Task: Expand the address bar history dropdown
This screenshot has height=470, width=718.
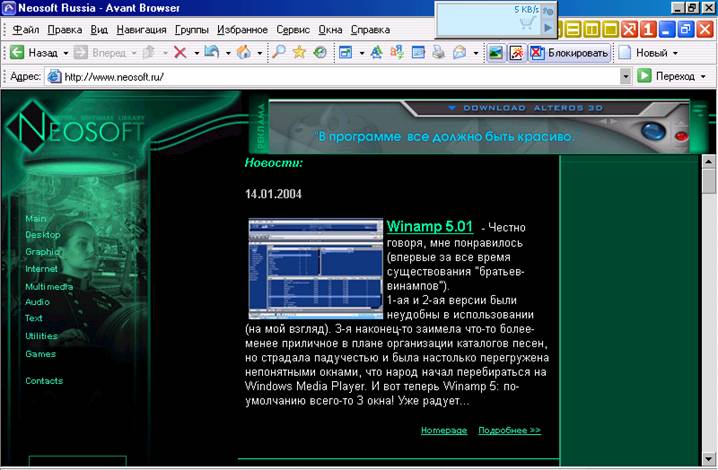Action: 626,77
